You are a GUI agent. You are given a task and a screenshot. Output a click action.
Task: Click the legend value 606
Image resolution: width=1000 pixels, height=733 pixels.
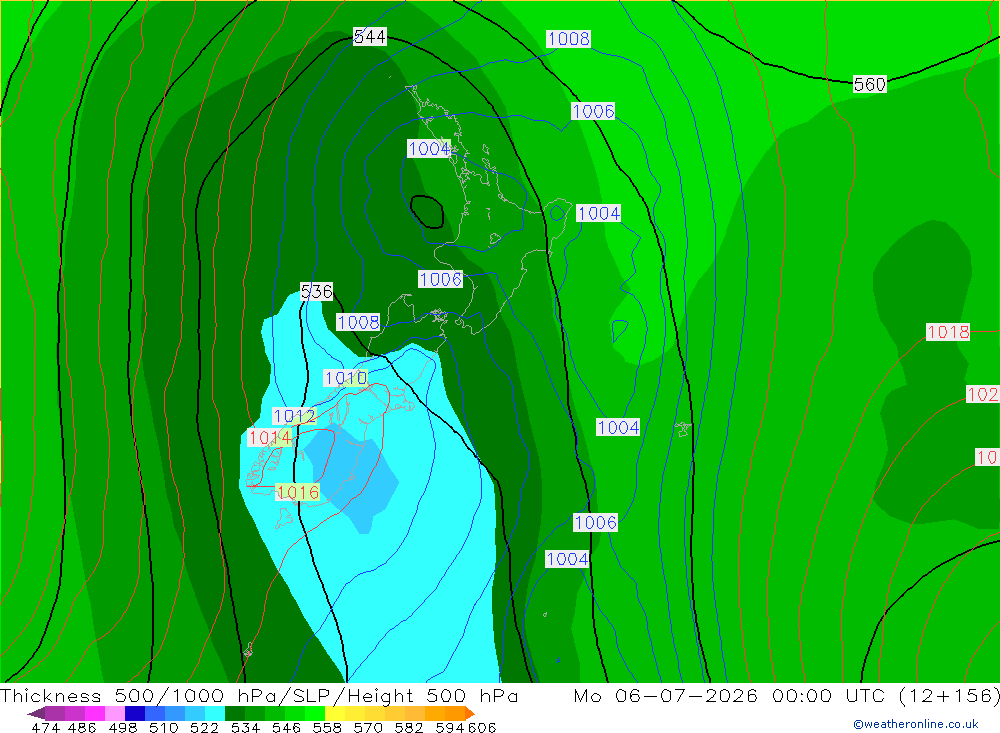482,727
